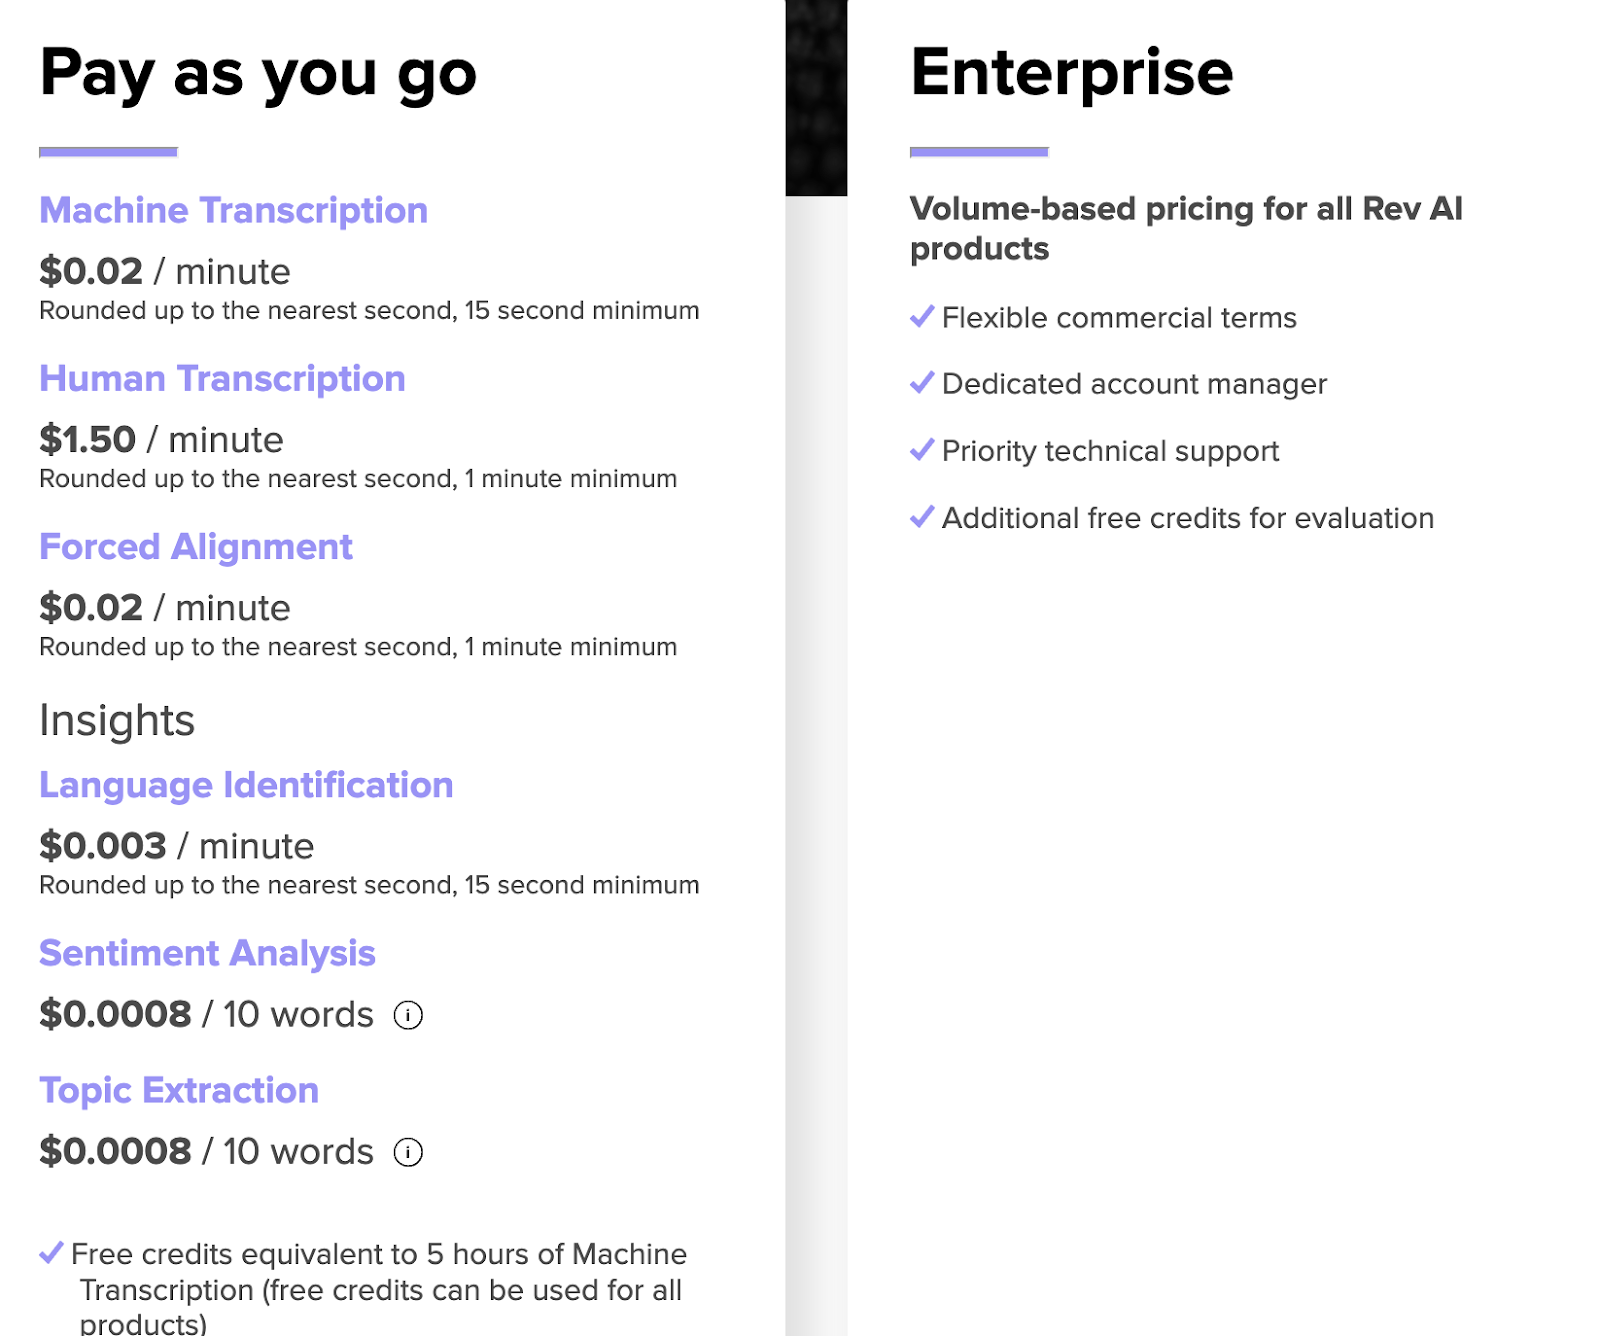Click the checkmark beside Priority technical support
Image resolution: width=1600 pixels, height=1336 pixels.
(x=922, y=450)
